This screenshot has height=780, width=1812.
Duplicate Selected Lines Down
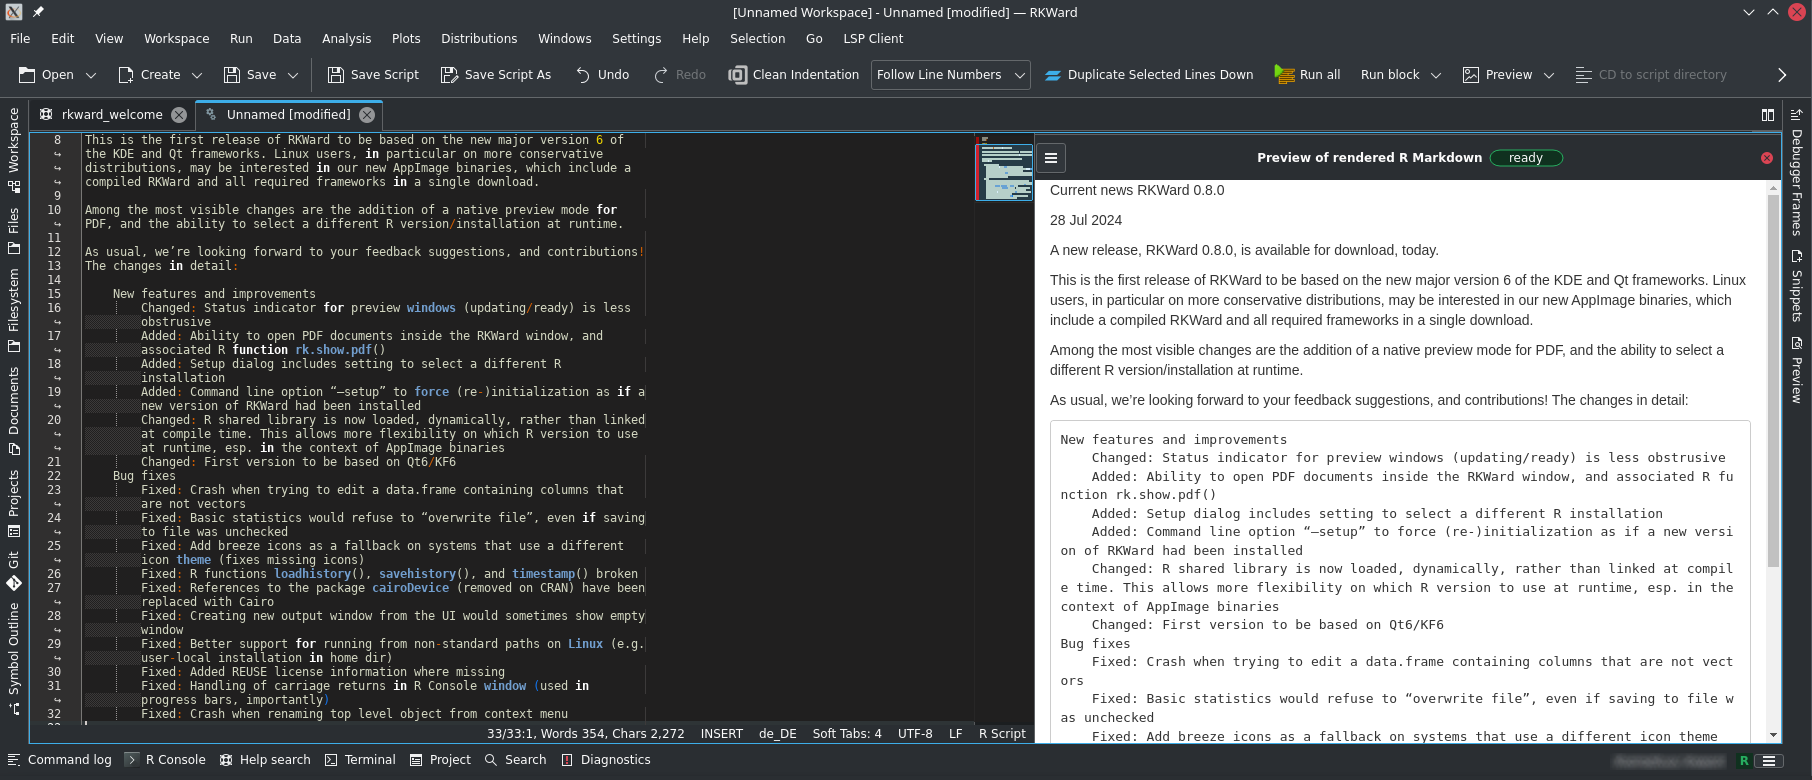[x=1149, y=75]
